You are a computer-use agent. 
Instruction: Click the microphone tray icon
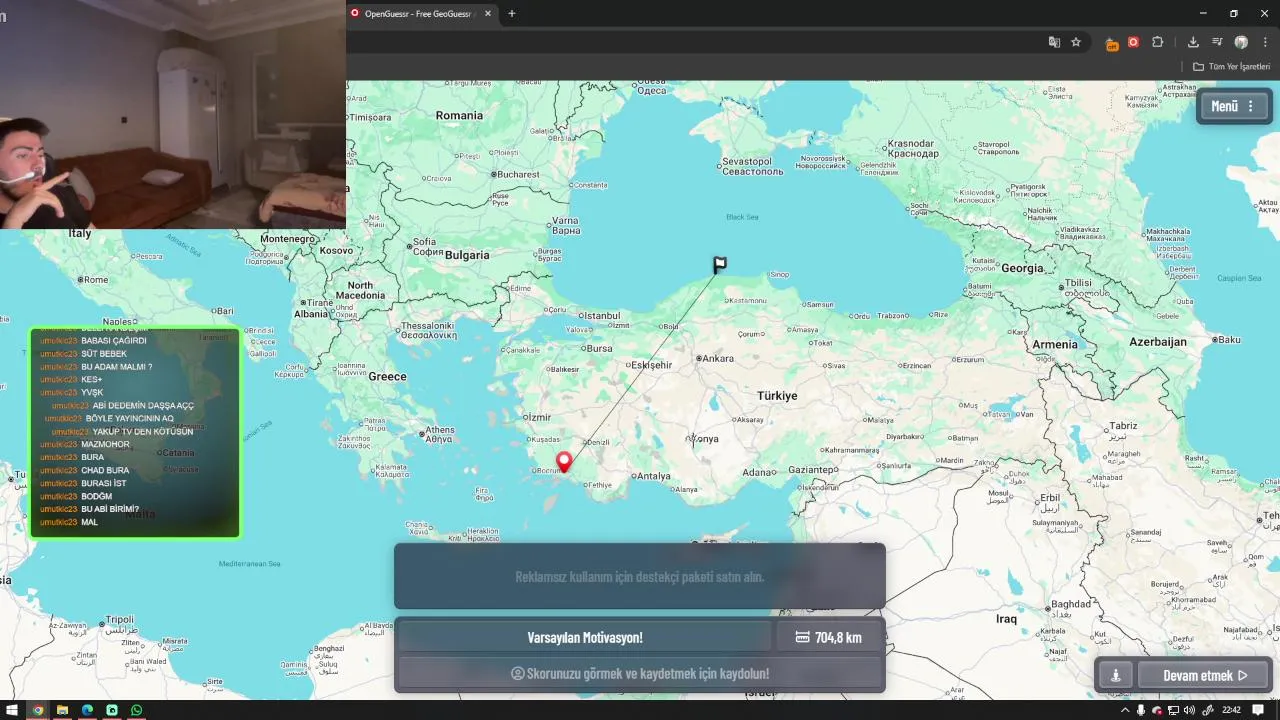[x=1141, y=710]
